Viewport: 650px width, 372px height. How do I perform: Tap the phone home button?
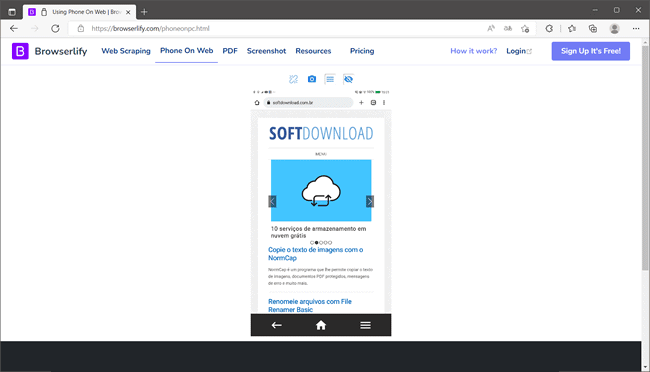click(321, 325)
